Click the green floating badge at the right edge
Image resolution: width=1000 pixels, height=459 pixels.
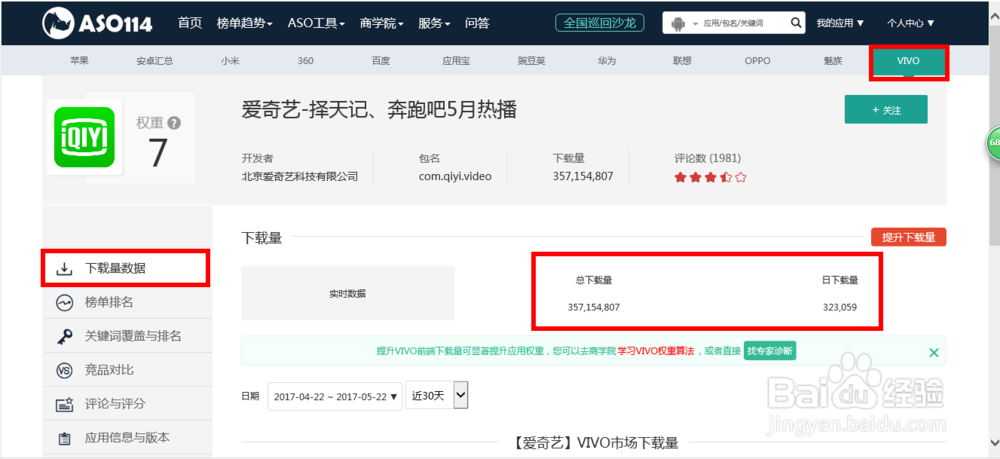point(994,143)
